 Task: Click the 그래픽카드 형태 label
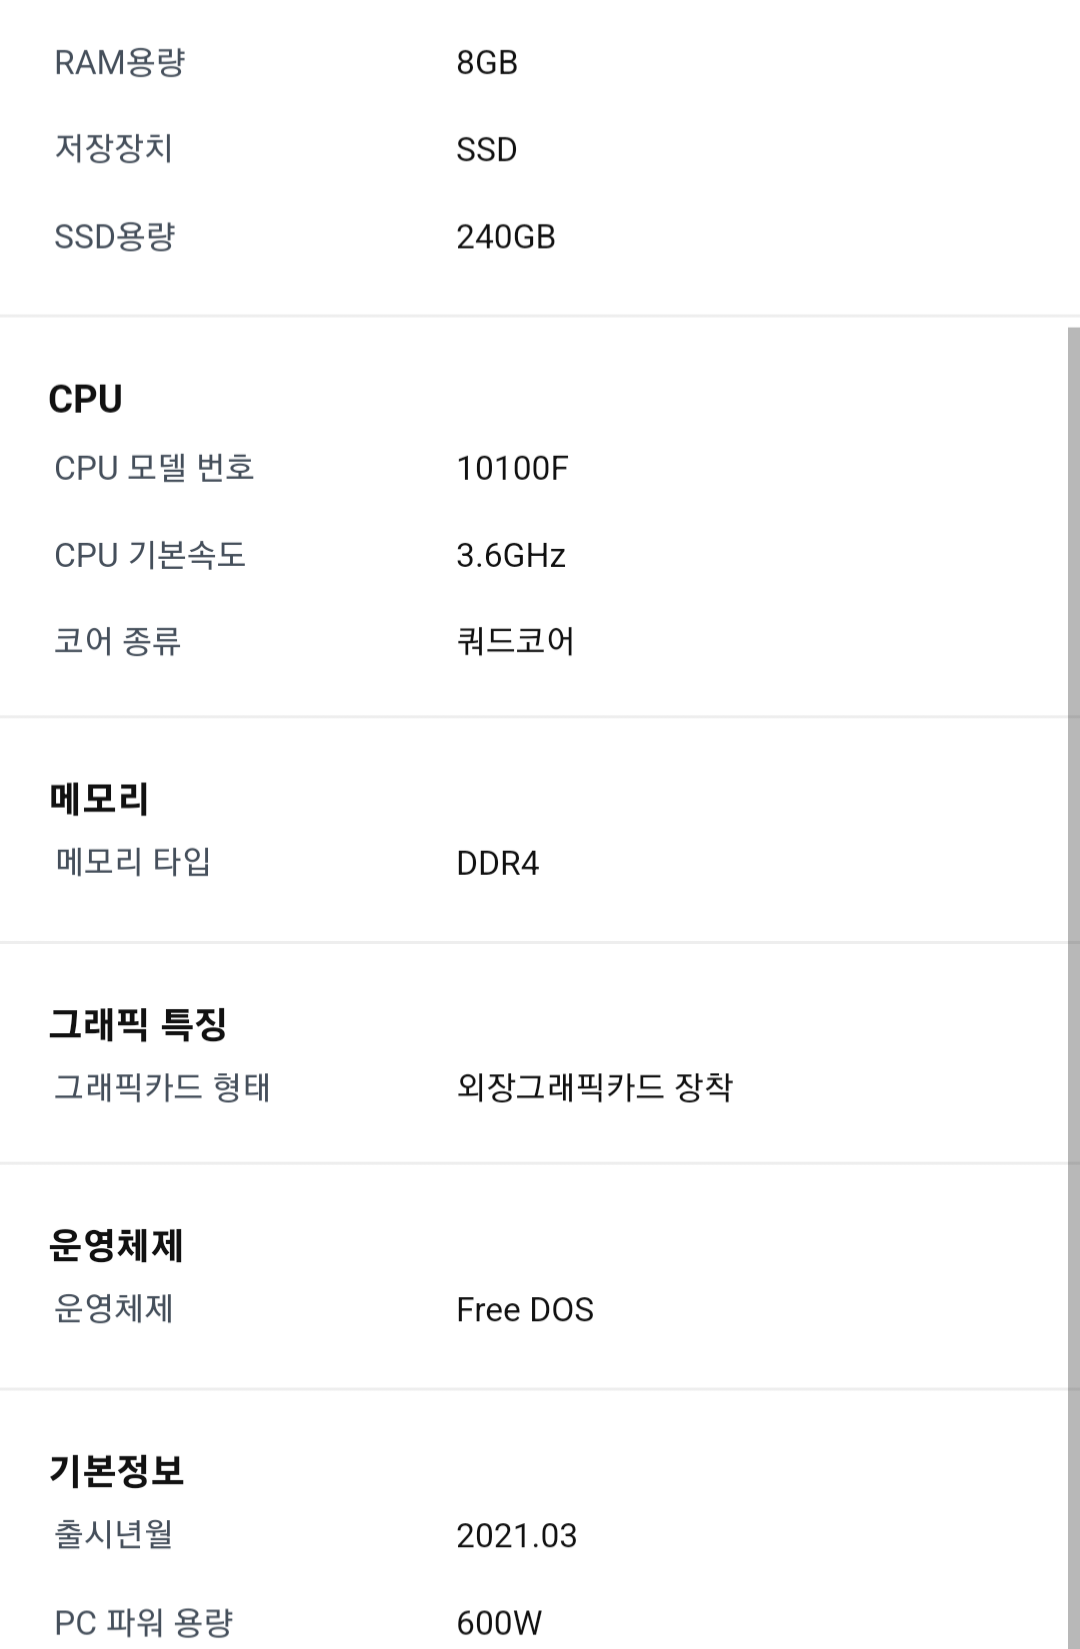[162, 1087]
